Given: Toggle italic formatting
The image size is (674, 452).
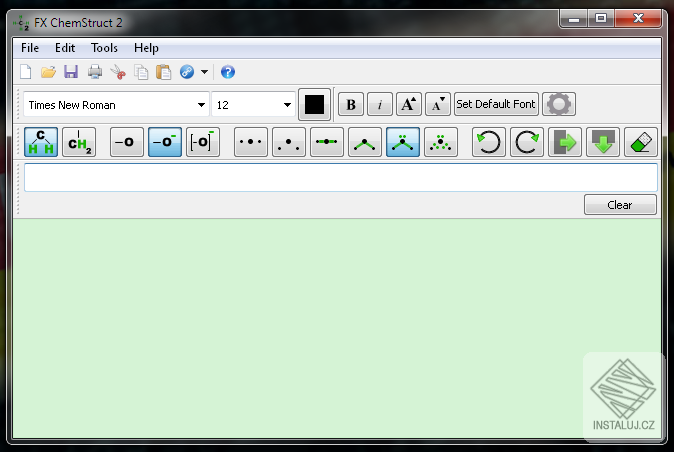Looking at the screenshot, I should tap(380, 104).
